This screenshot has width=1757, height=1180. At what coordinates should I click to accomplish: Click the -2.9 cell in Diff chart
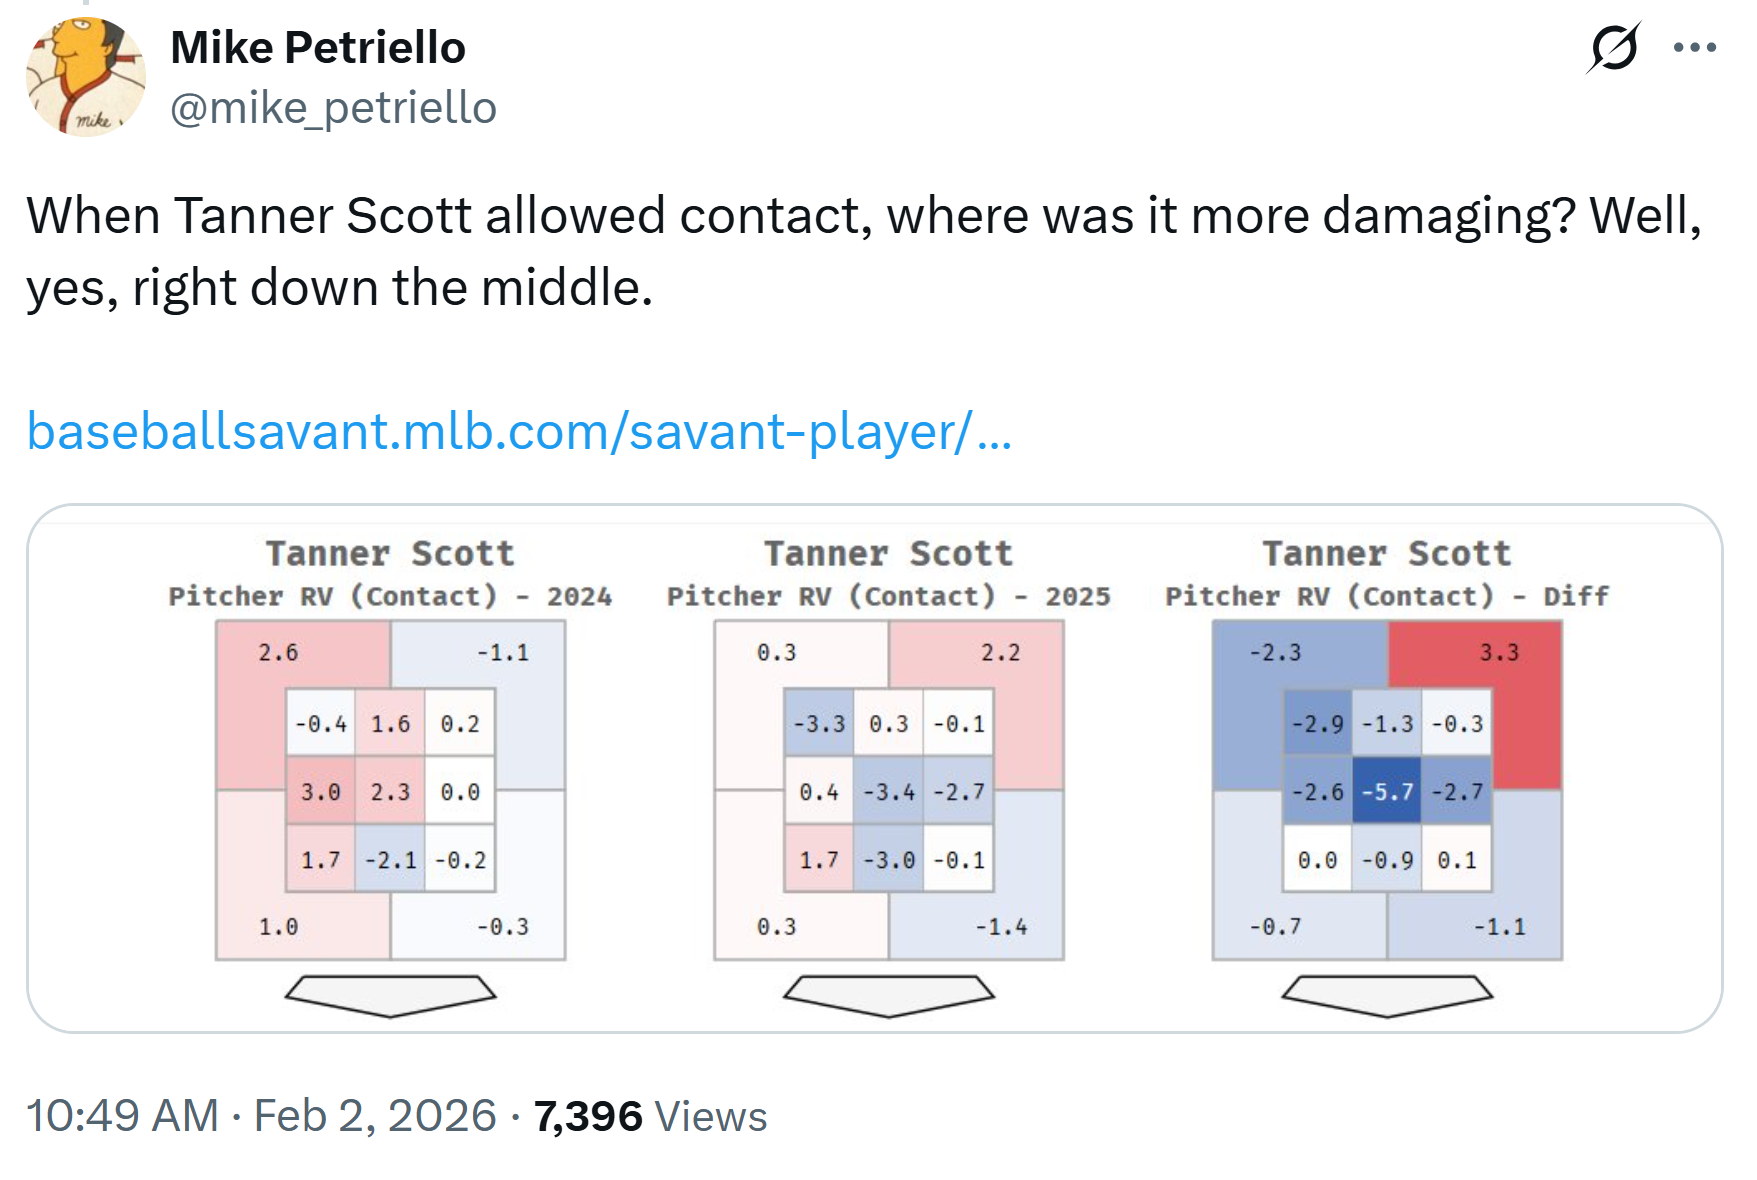pos(1317,724)
